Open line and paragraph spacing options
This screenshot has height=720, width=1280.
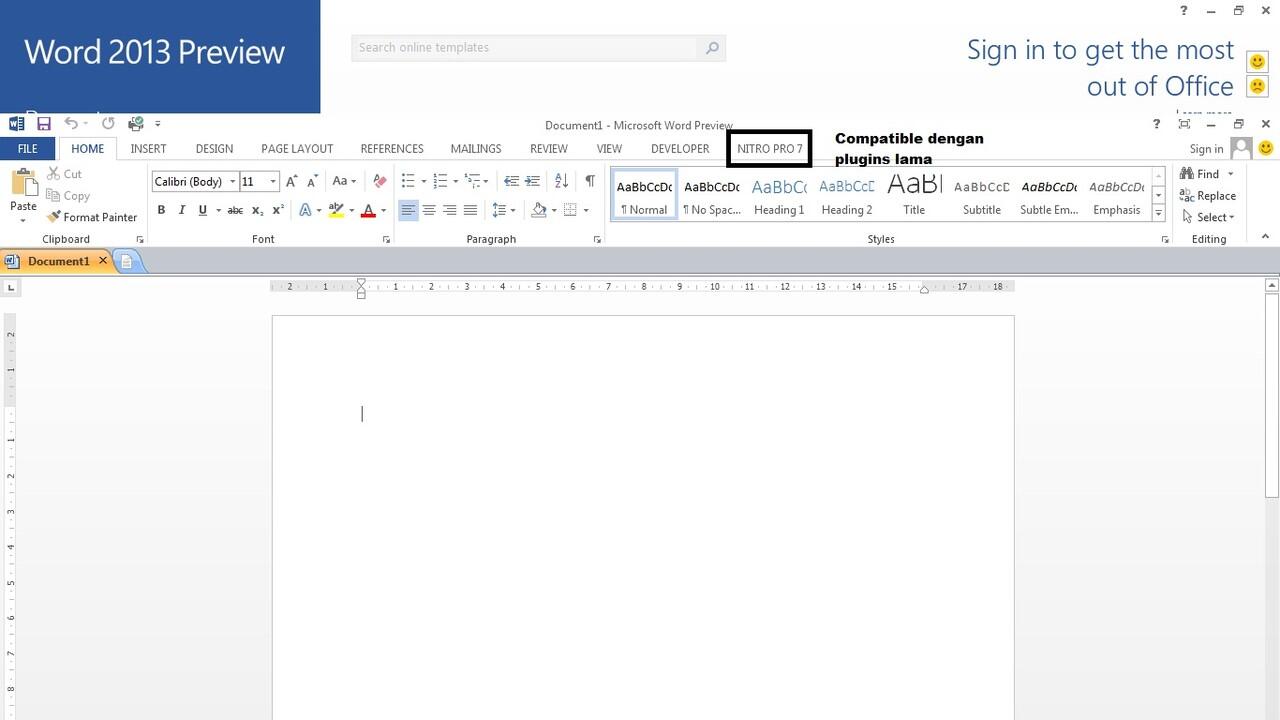click(500, 210)
